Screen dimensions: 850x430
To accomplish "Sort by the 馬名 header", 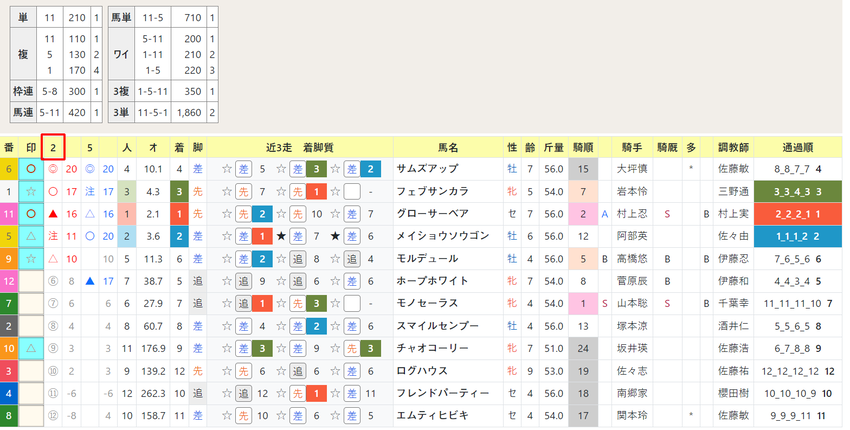I will tap(448, 147).
